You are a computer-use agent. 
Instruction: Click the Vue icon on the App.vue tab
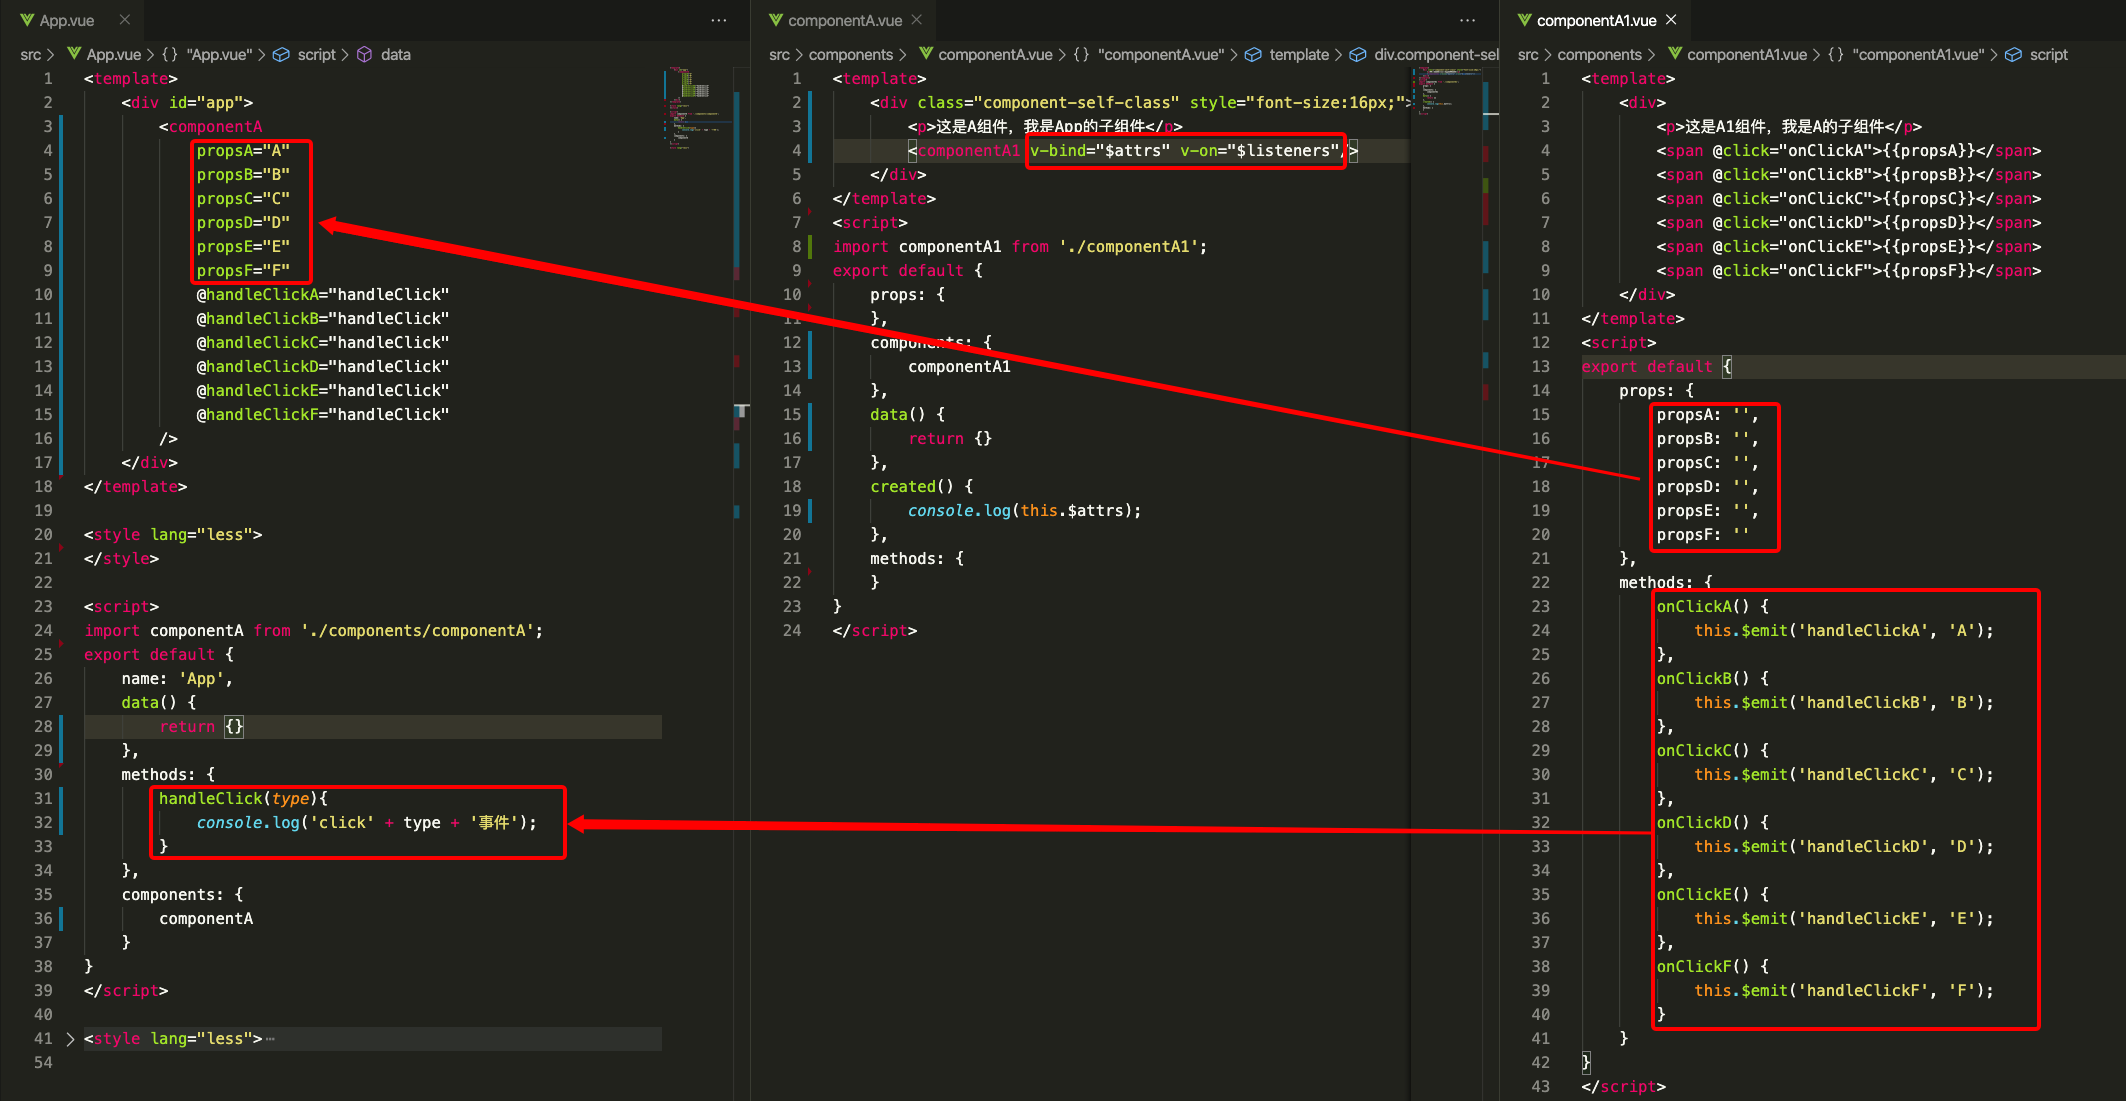[x=26, y=19]
